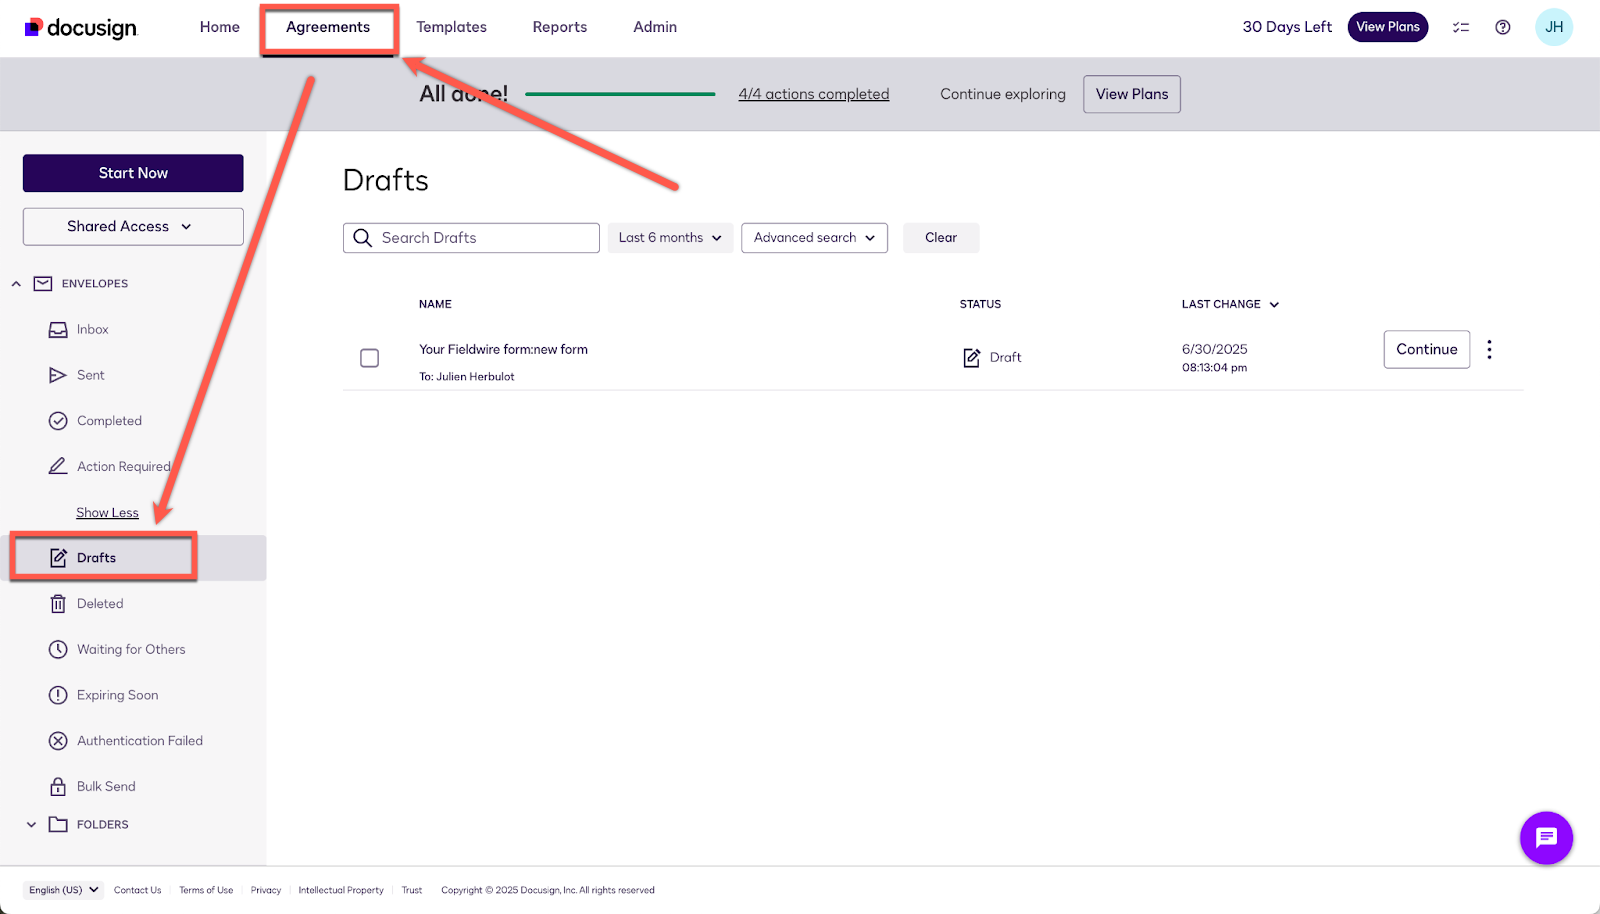The image size is (1600, 914).
Task: Continue the Fieldwire form draft
Action: (1426, 349)
